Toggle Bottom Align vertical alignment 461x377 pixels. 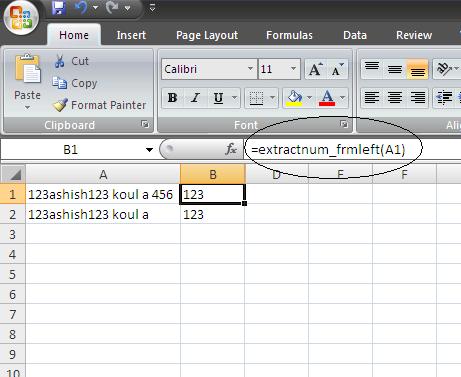click(417, 69)
